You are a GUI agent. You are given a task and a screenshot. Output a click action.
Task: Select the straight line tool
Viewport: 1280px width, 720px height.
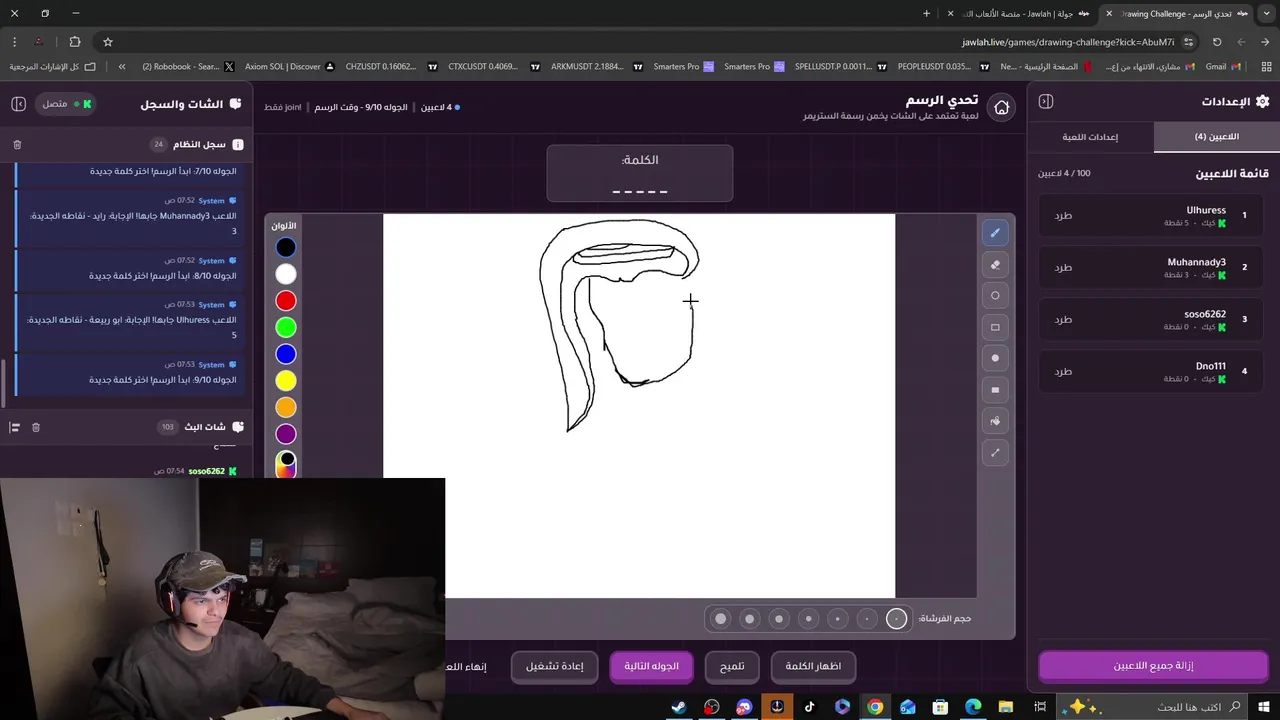(x=995, y=453)
